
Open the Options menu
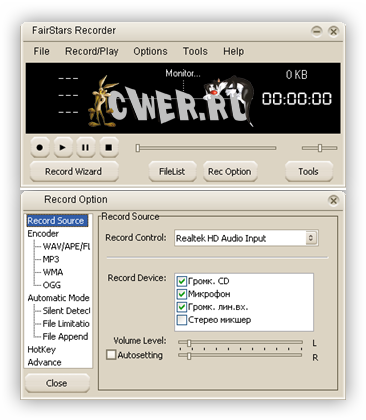pyautogui.click(x=150, y=51)
